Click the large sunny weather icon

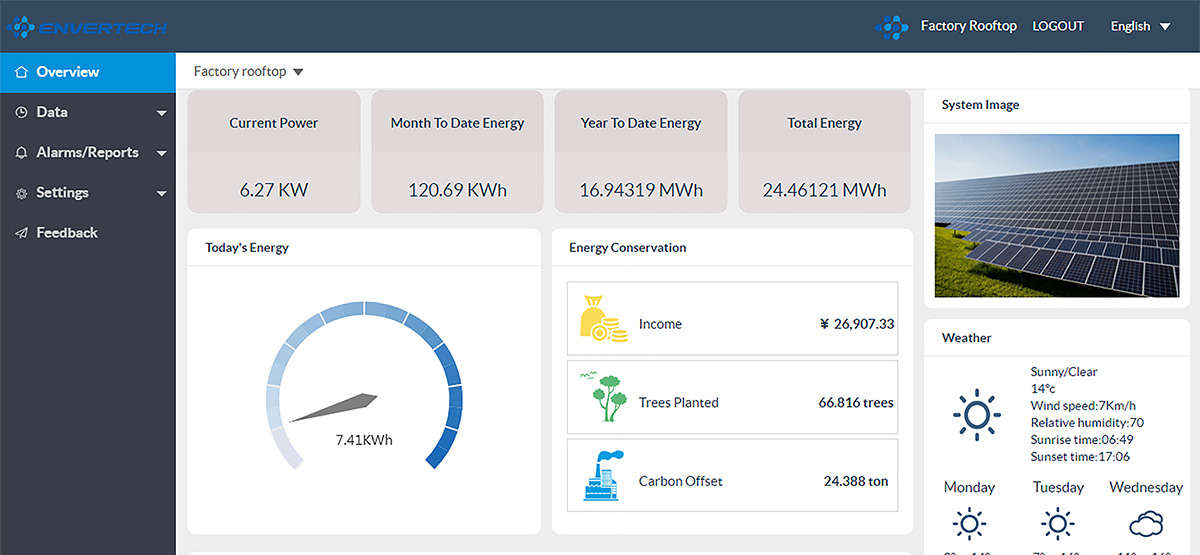click(977, 414)
